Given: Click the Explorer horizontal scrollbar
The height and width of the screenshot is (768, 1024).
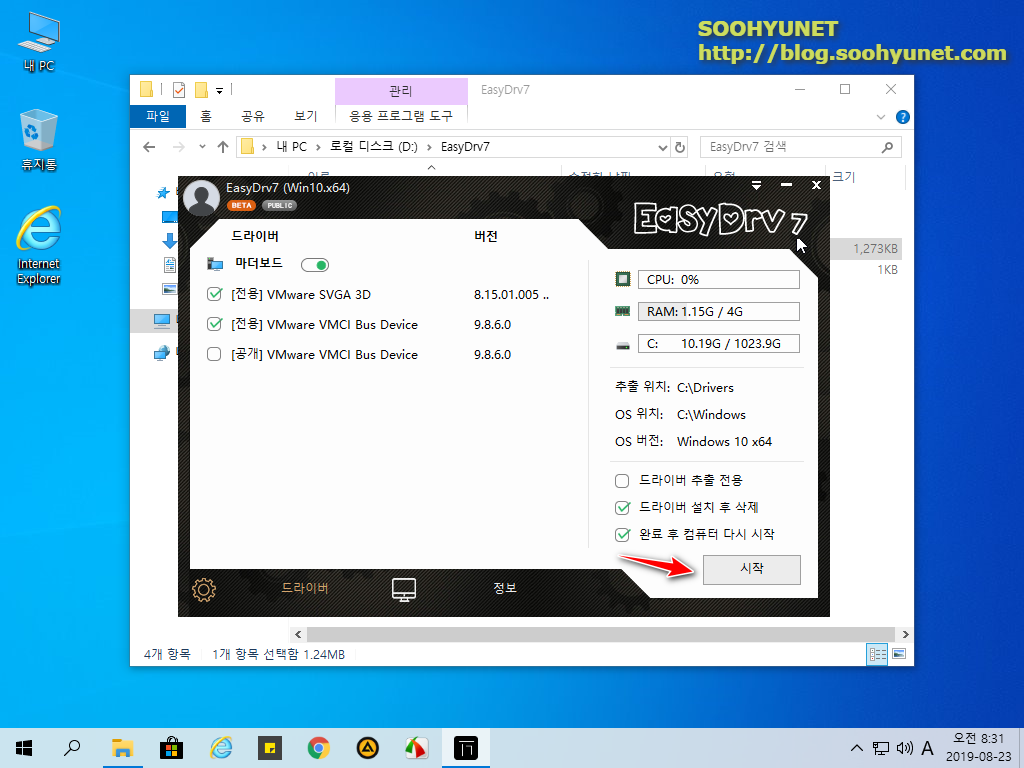Looking at the screenshot, I should [x=600, y=634].
